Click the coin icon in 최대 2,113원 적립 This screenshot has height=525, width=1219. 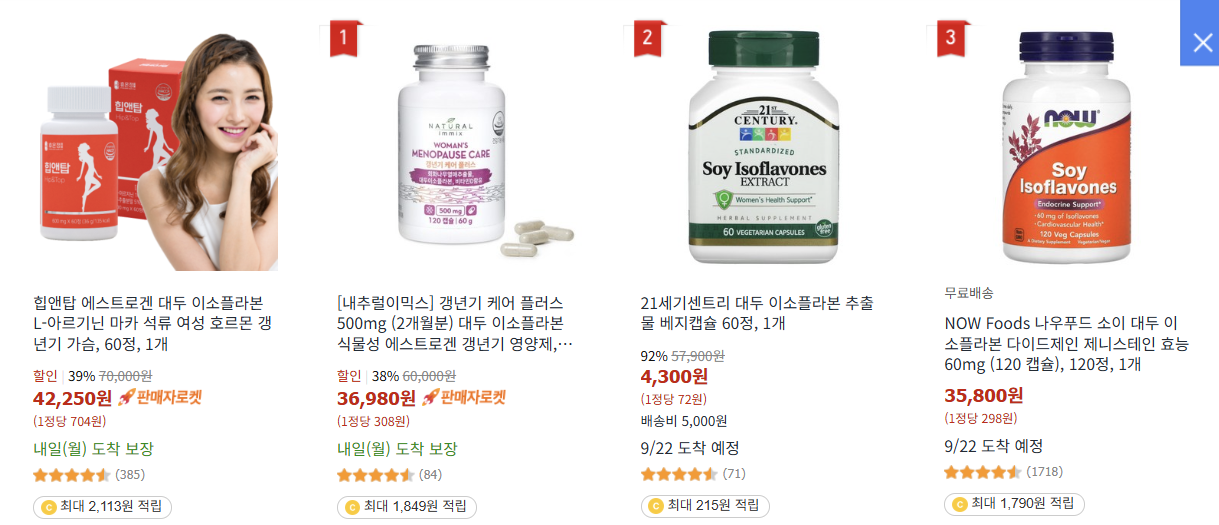tap(48, 506)
